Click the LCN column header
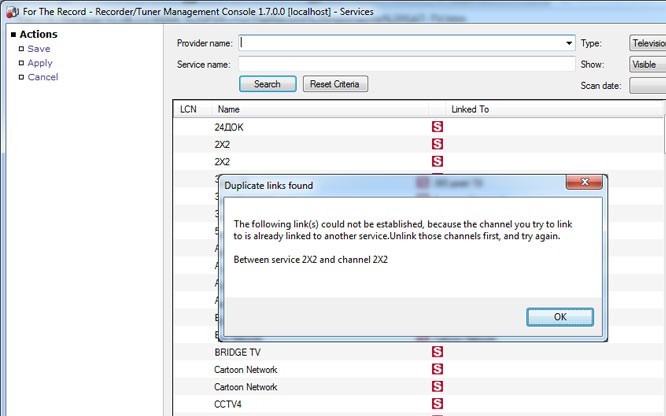This screenshot has height=416, width=666. 188,109
